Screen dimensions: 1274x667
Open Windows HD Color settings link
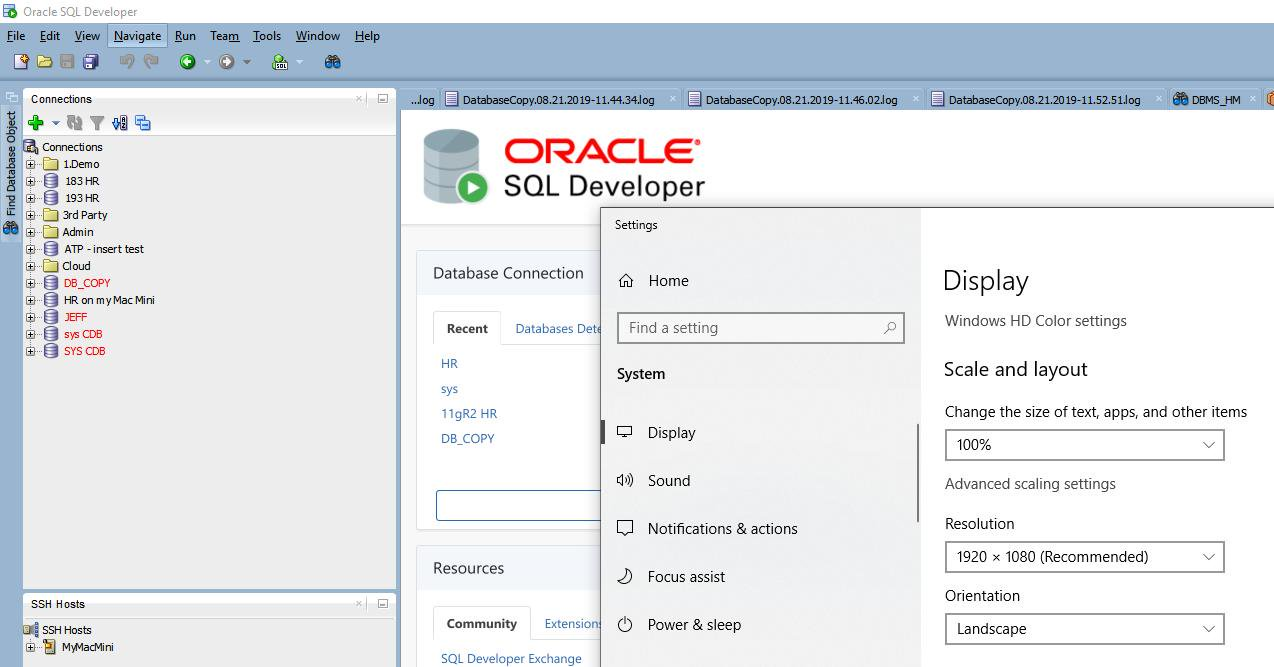click(1036, 321)
